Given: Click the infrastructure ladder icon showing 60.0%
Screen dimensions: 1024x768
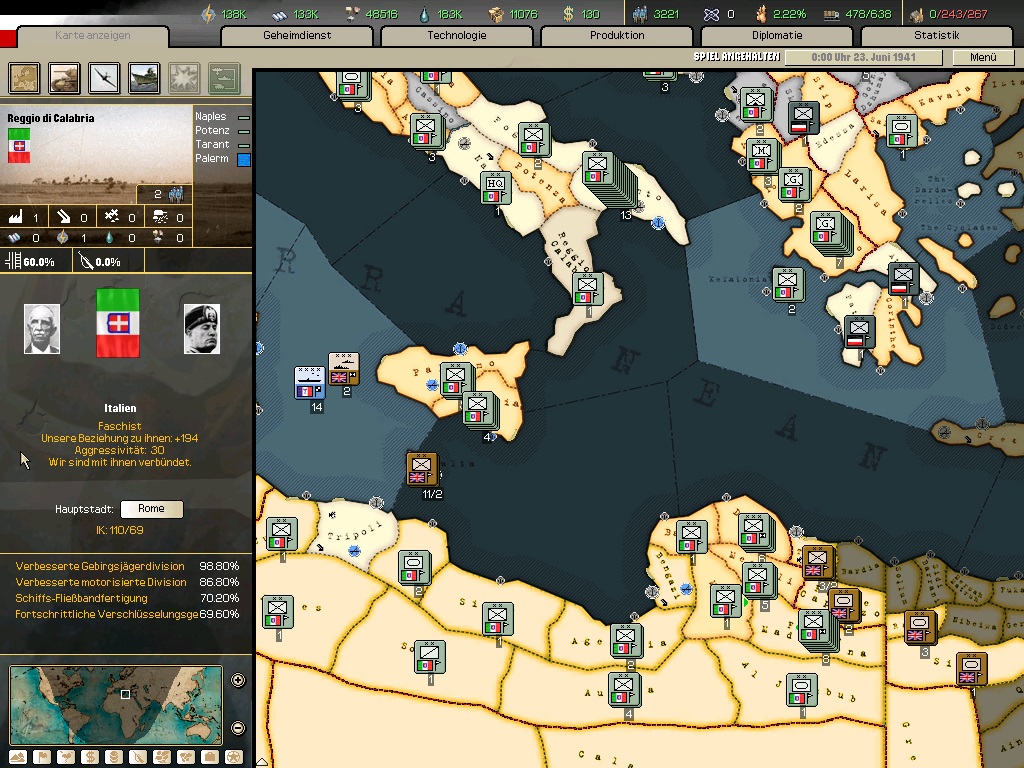Looking at the screenshot, I should click(x=13, y=261).
